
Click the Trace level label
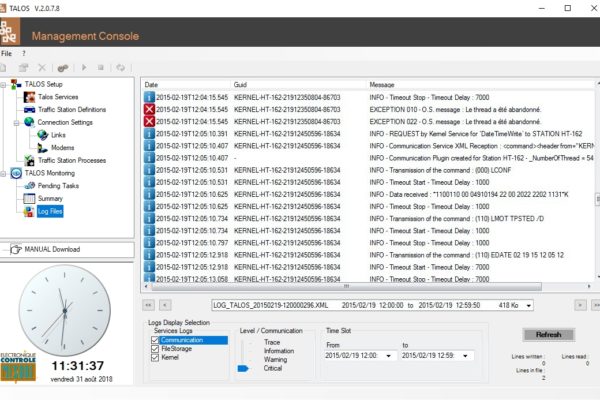(272, 342)
